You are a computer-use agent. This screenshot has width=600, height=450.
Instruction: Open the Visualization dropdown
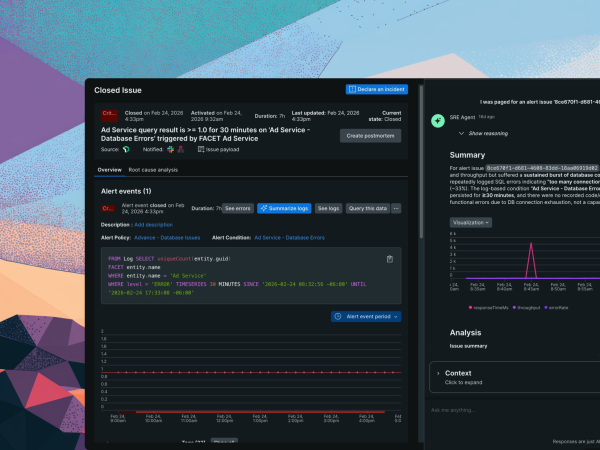pos(471,223)
